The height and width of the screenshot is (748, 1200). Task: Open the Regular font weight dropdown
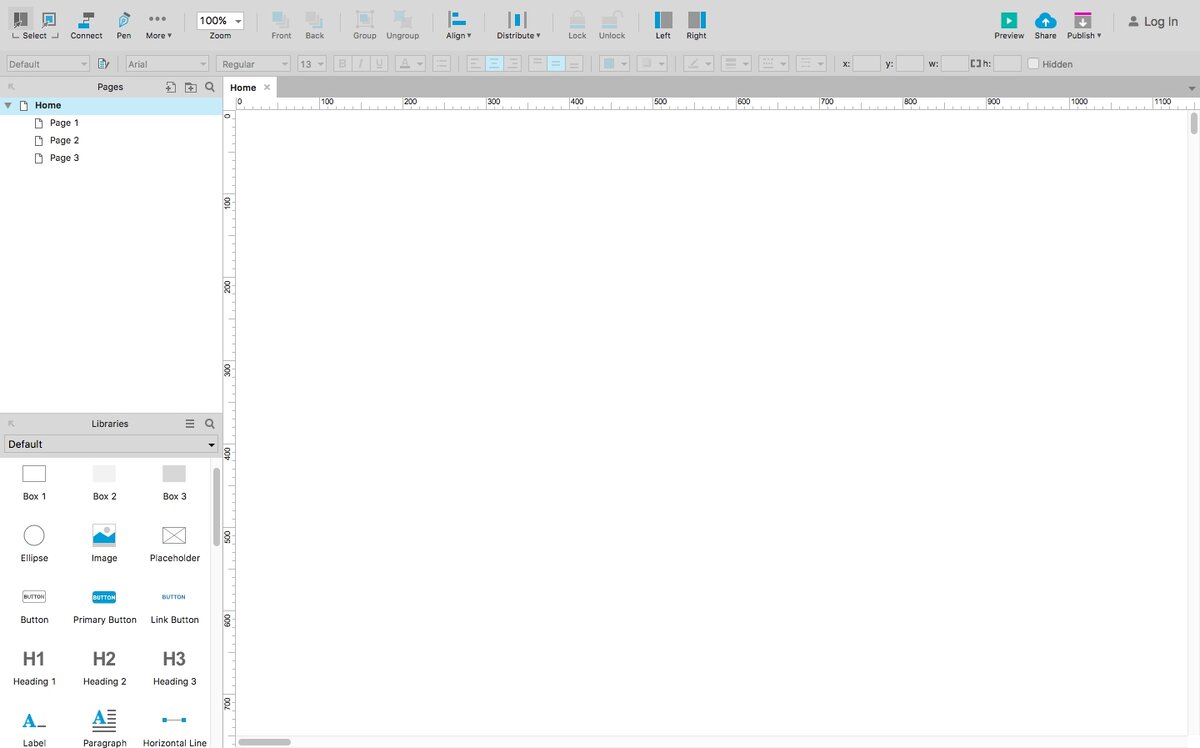[253, 64]
